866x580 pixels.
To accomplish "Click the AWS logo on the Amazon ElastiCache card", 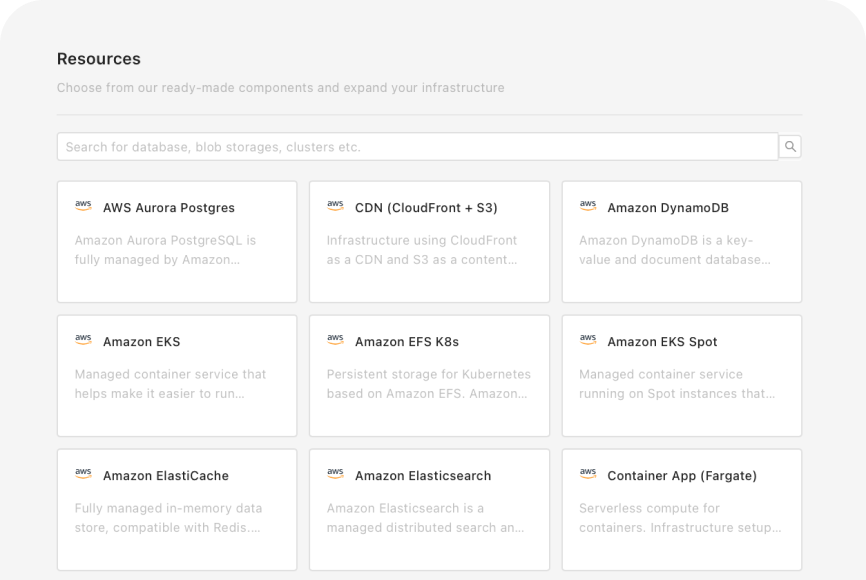I will click(x=84, y=474).
